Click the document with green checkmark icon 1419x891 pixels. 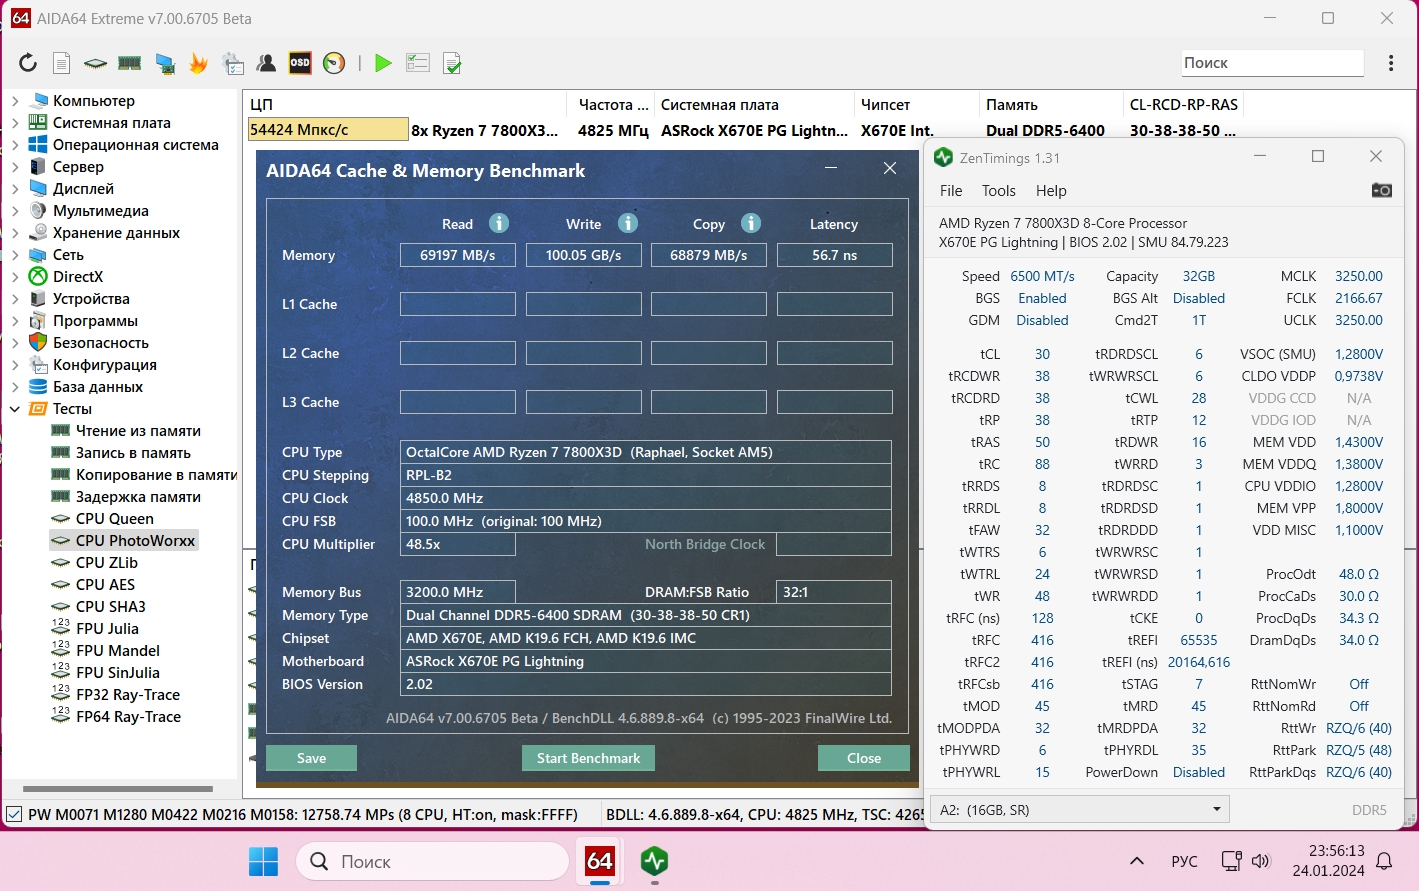click(x=452, y=63)
